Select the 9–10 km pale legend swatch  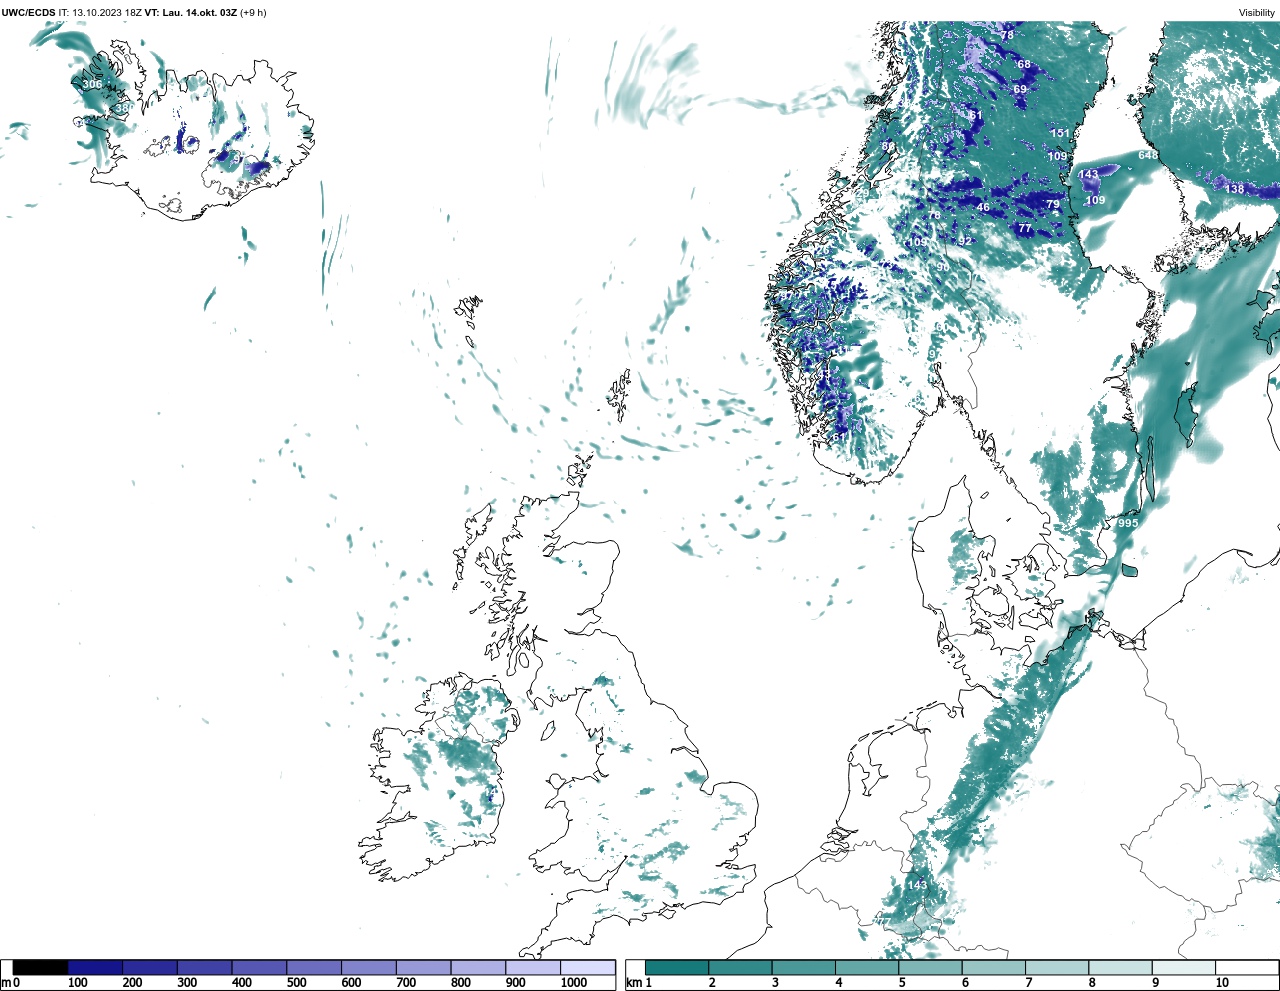pos(1183,967)
